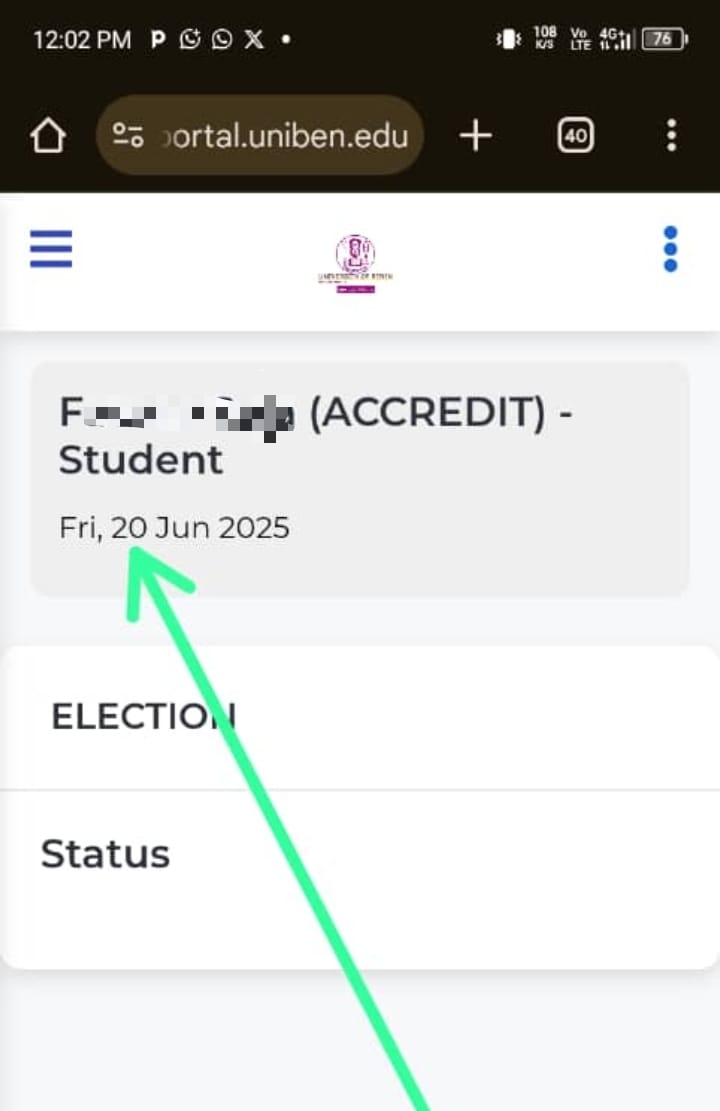Tap the date Fri, 20 Jun 2025
This screenshot has height=1111, width=720.
click(175, 527)
